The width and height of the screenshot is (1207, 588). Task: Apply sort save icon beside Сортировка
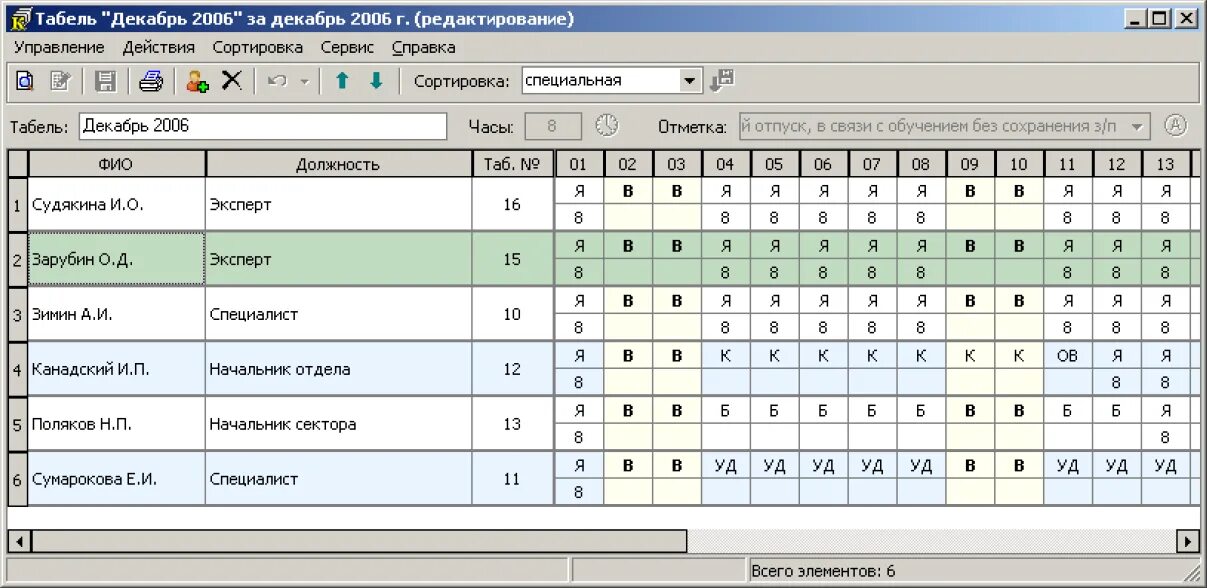pyautogui.click(x=722, y=81)
